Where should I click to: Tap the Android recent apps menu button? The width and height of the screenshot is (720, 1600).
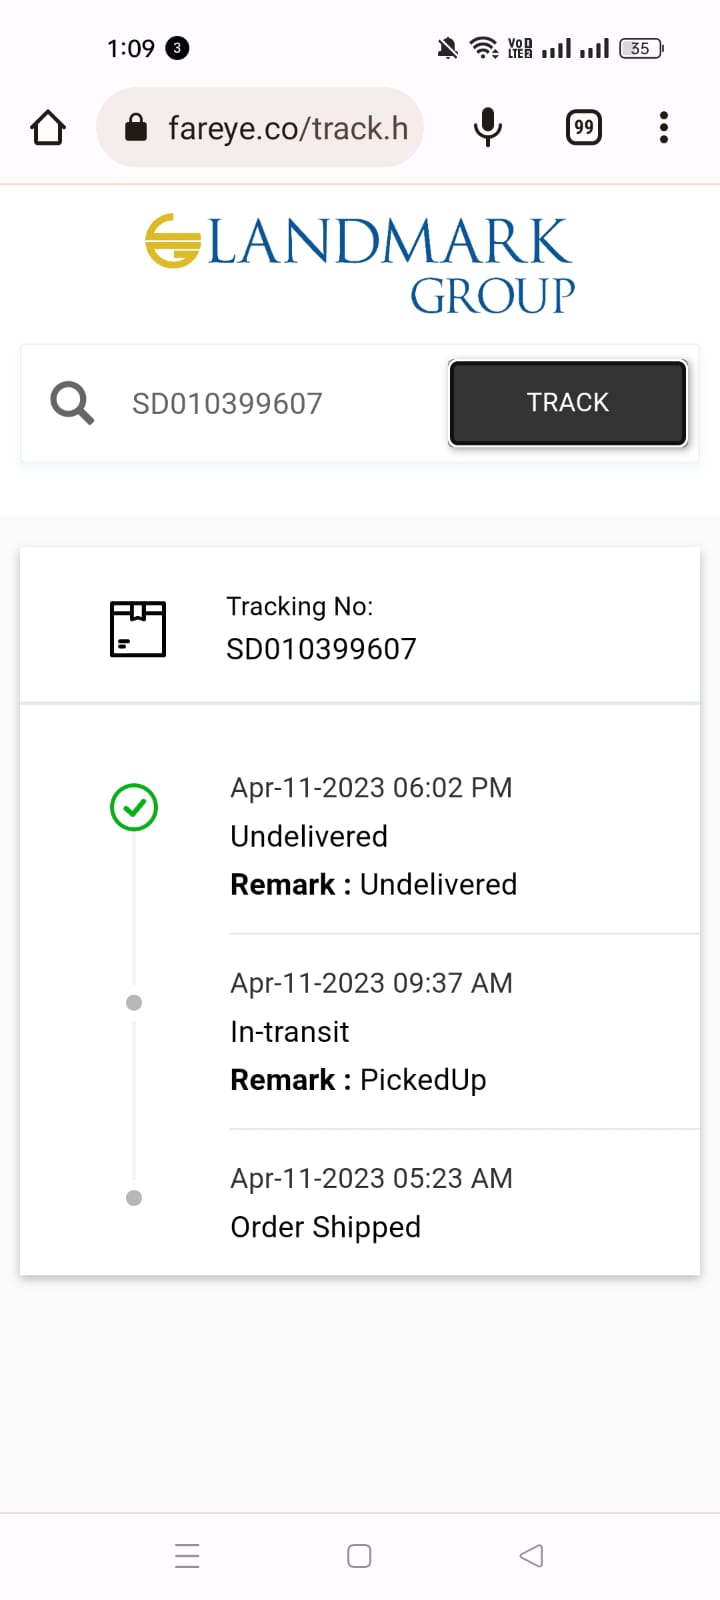click(x=187, y=1556)
